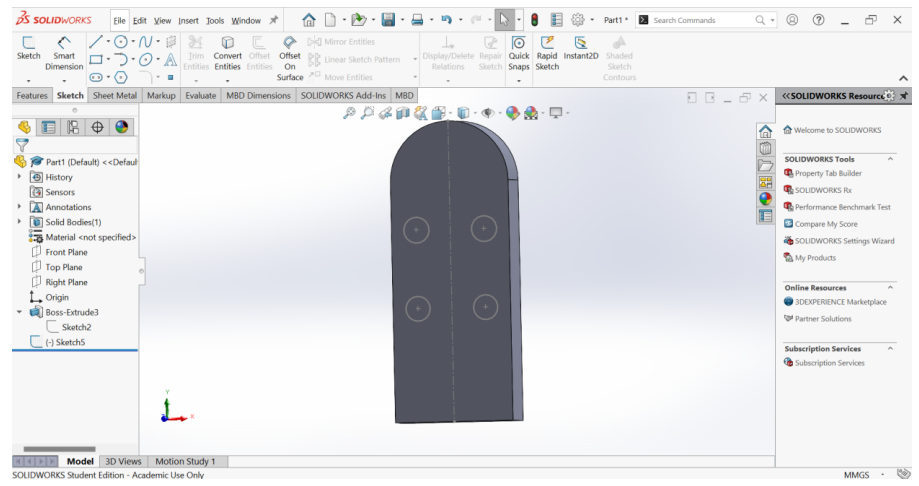919x486 pixels.
Task: Click the Save icon
Action: (388, 20)
